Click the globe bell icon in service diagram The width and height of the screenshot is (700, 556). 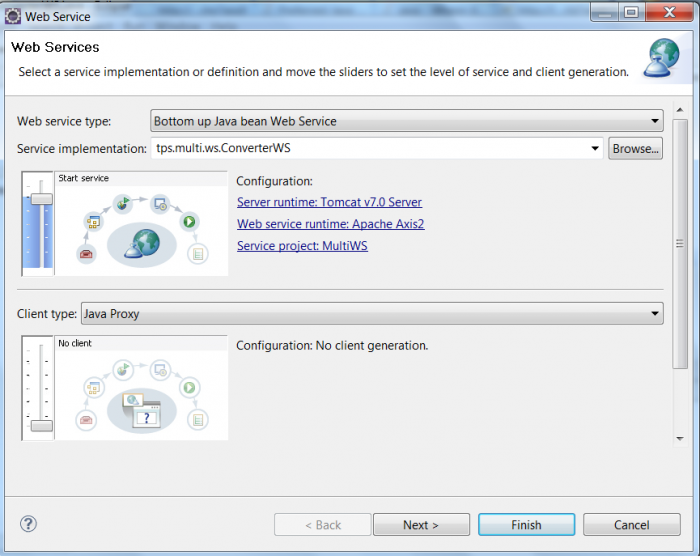tap(142, 244)
